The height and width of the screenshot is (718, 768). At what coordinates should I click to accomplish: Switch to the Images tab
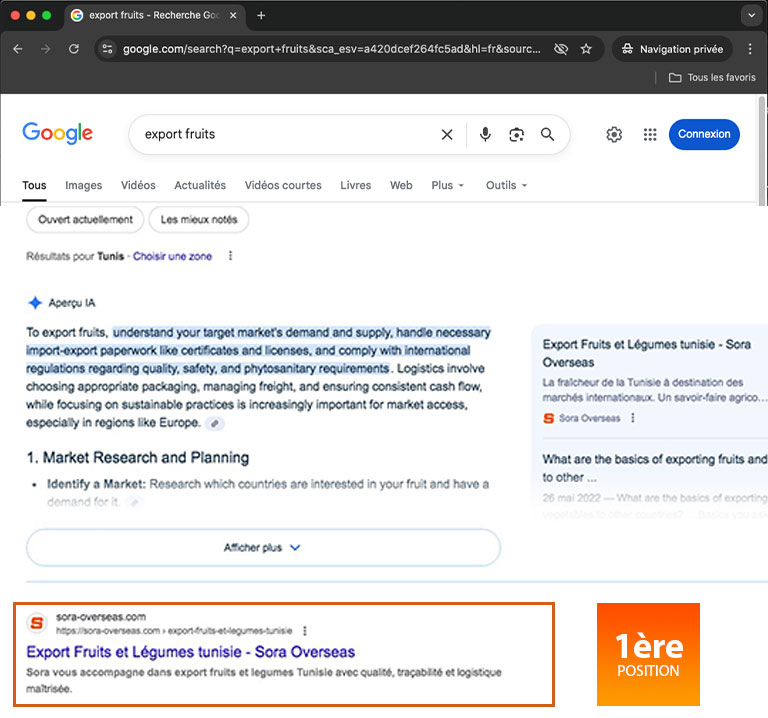[84, 185]
